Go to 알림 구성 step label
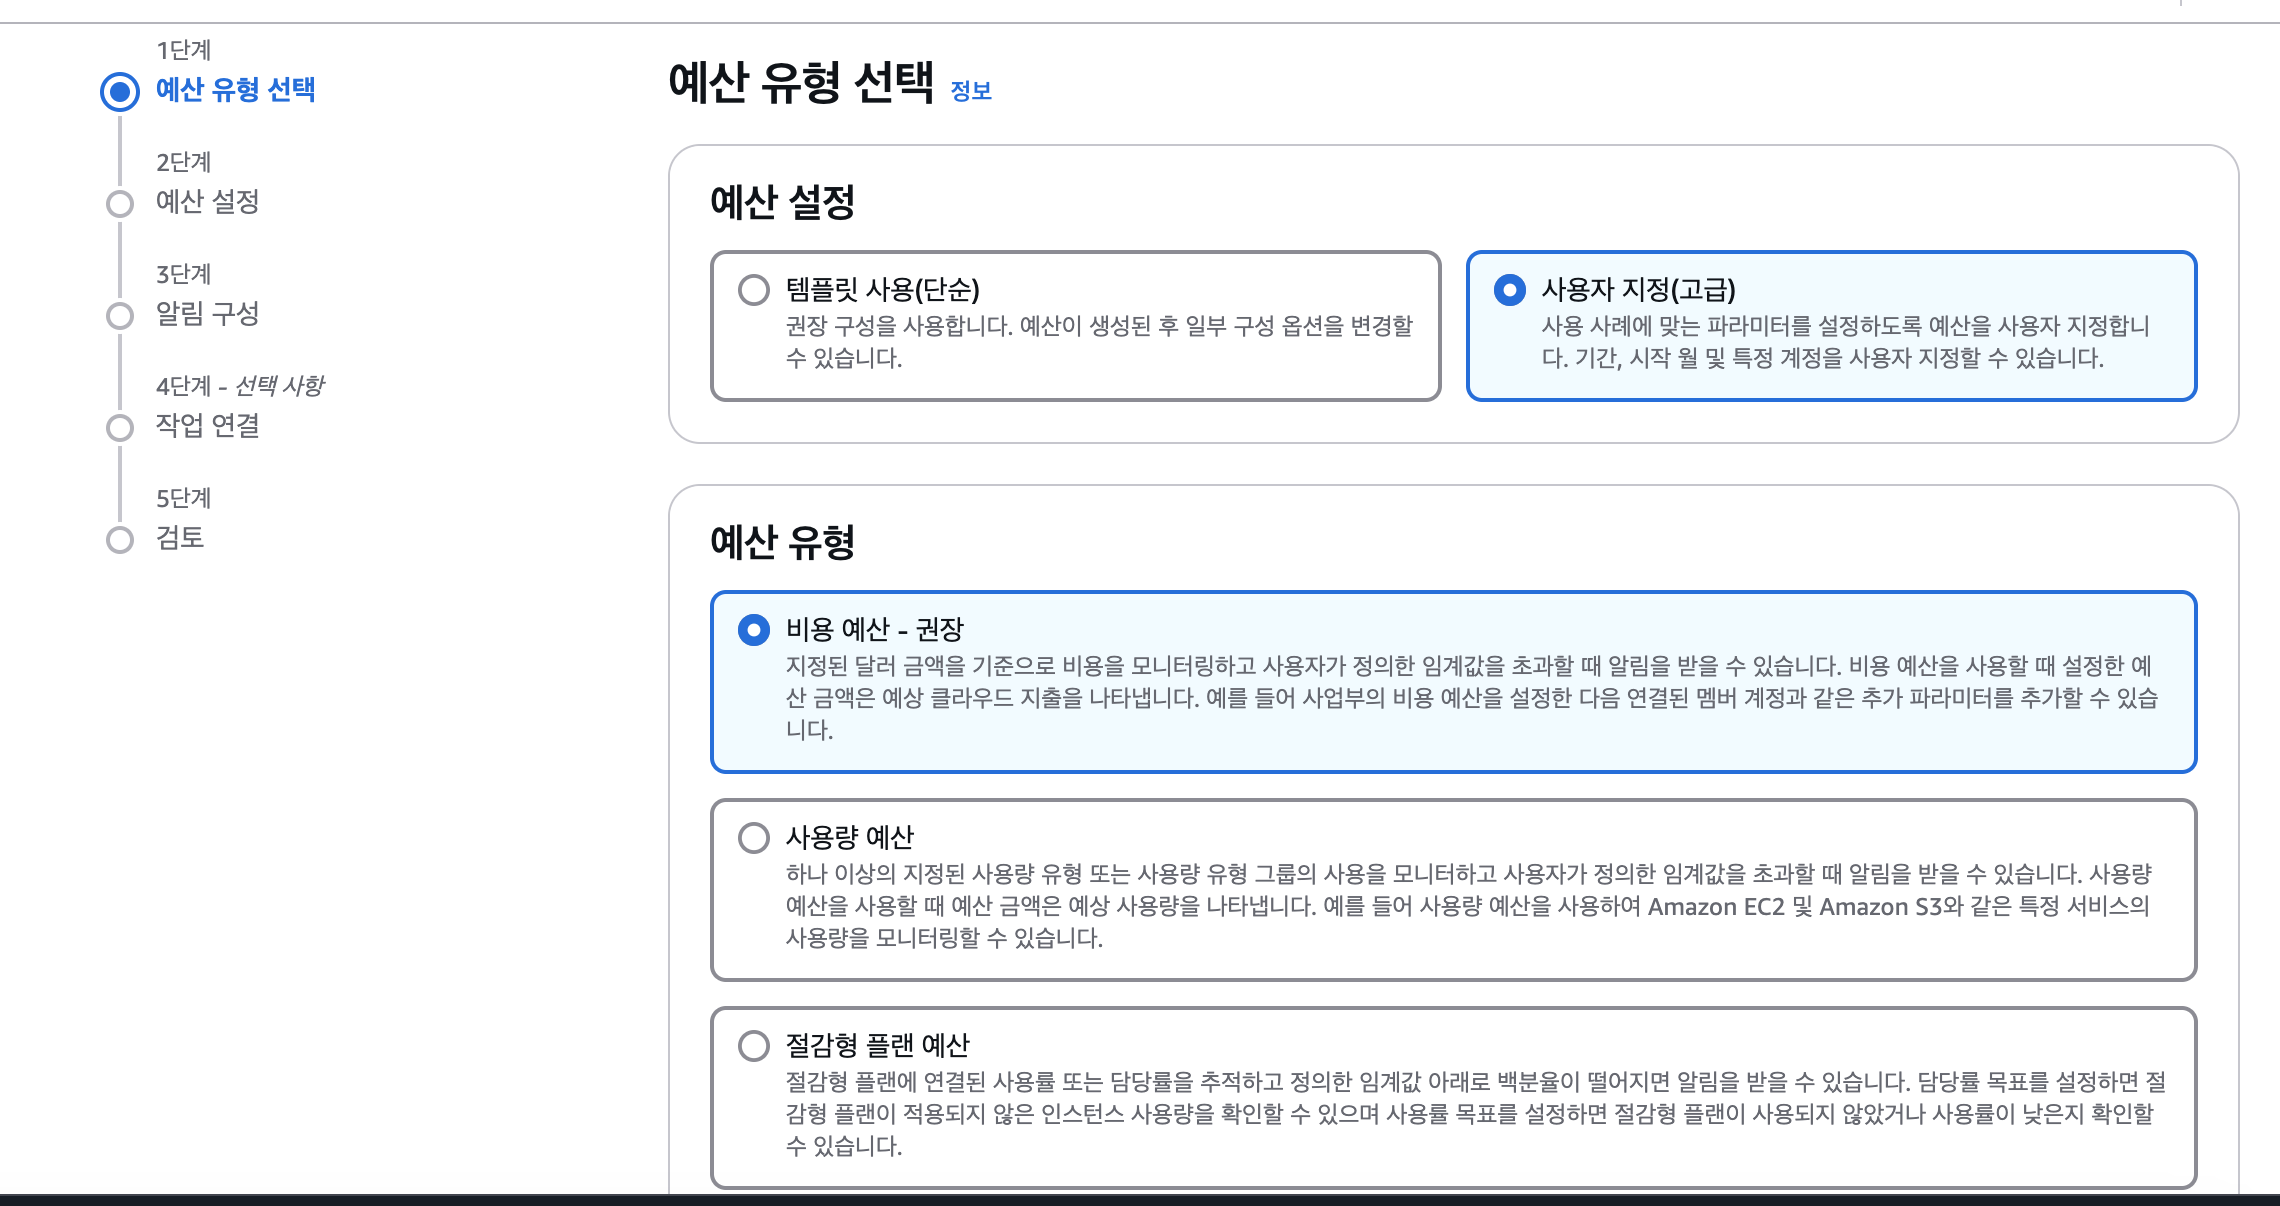The image size is (2280, 1206). [x=208, y=314]
